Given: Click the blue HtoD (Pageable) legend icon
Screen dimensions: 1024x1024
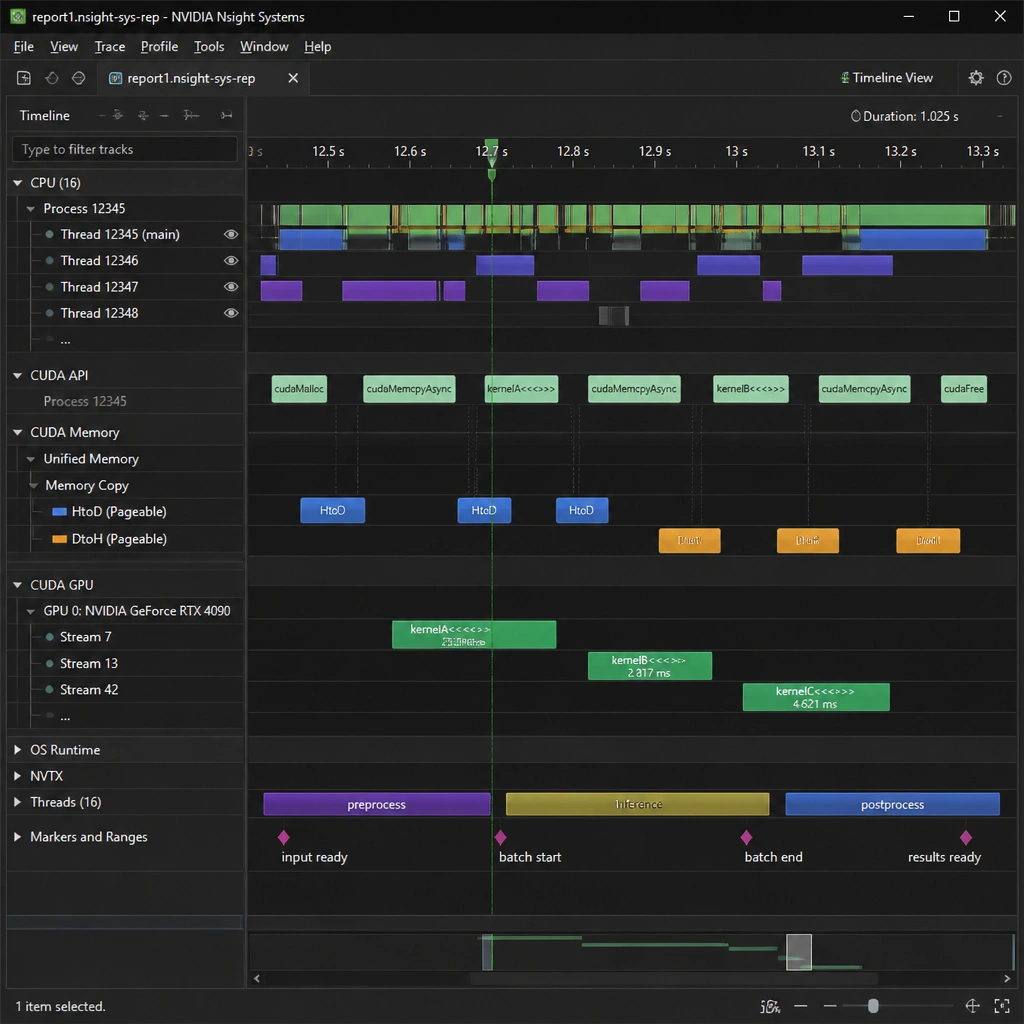Looking at the screenshot, I should tap(59, 511).
